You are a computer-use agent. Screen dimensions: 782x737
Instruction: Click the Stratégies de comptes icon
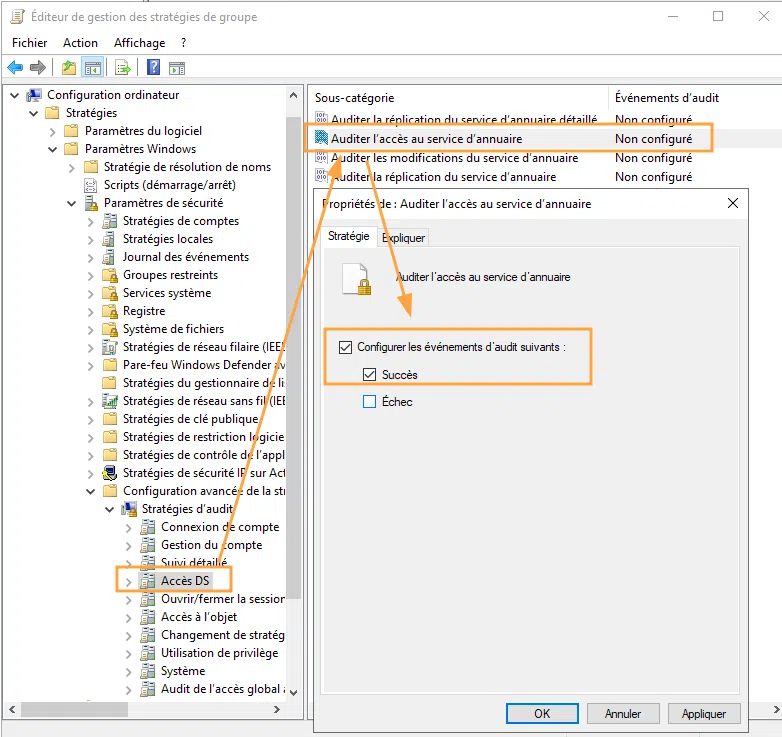point(110,221)
